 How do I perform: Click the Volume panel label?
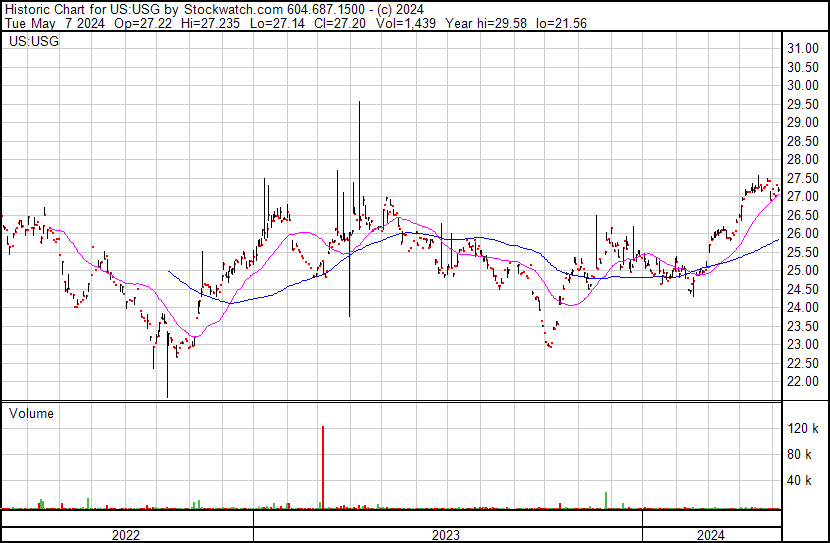31,413
